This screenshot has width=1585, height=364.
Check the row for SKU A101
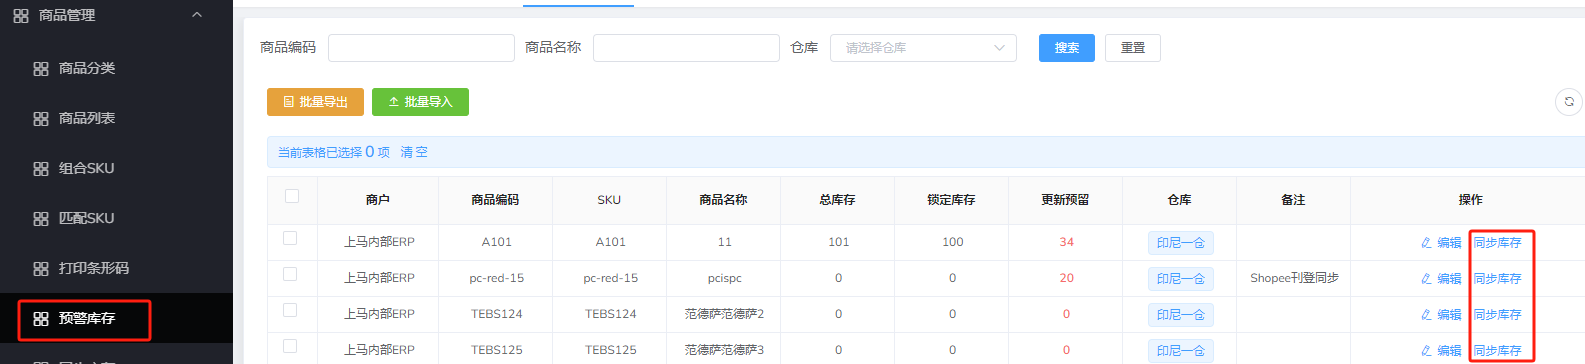coord(290,238)
